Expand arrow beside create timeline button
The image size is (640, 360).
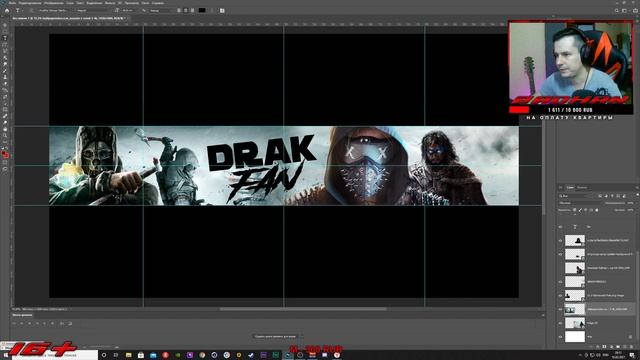[302, 336]
